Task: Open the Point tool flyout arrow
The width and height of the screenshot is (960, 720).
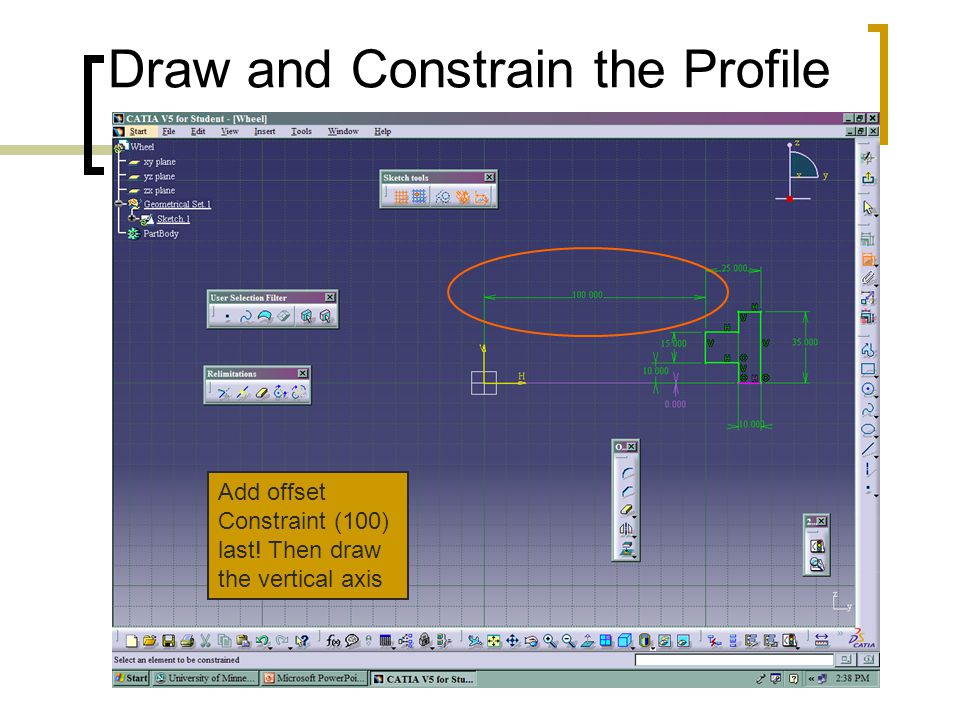Action: click(x=876, y=495)
